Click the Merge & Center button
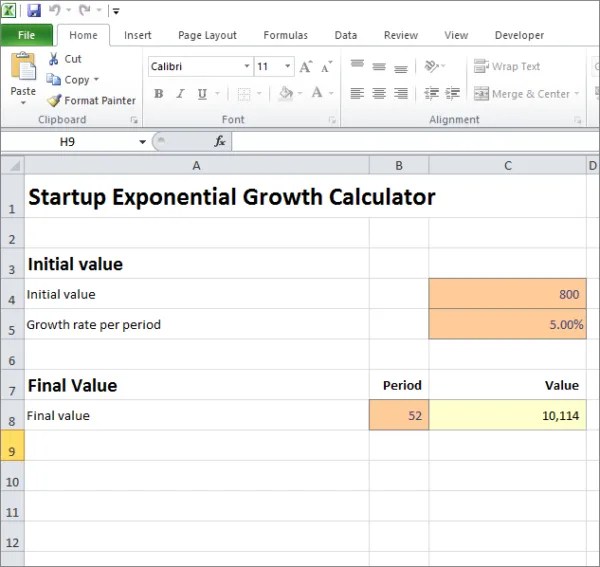 (x=521, y=94)
